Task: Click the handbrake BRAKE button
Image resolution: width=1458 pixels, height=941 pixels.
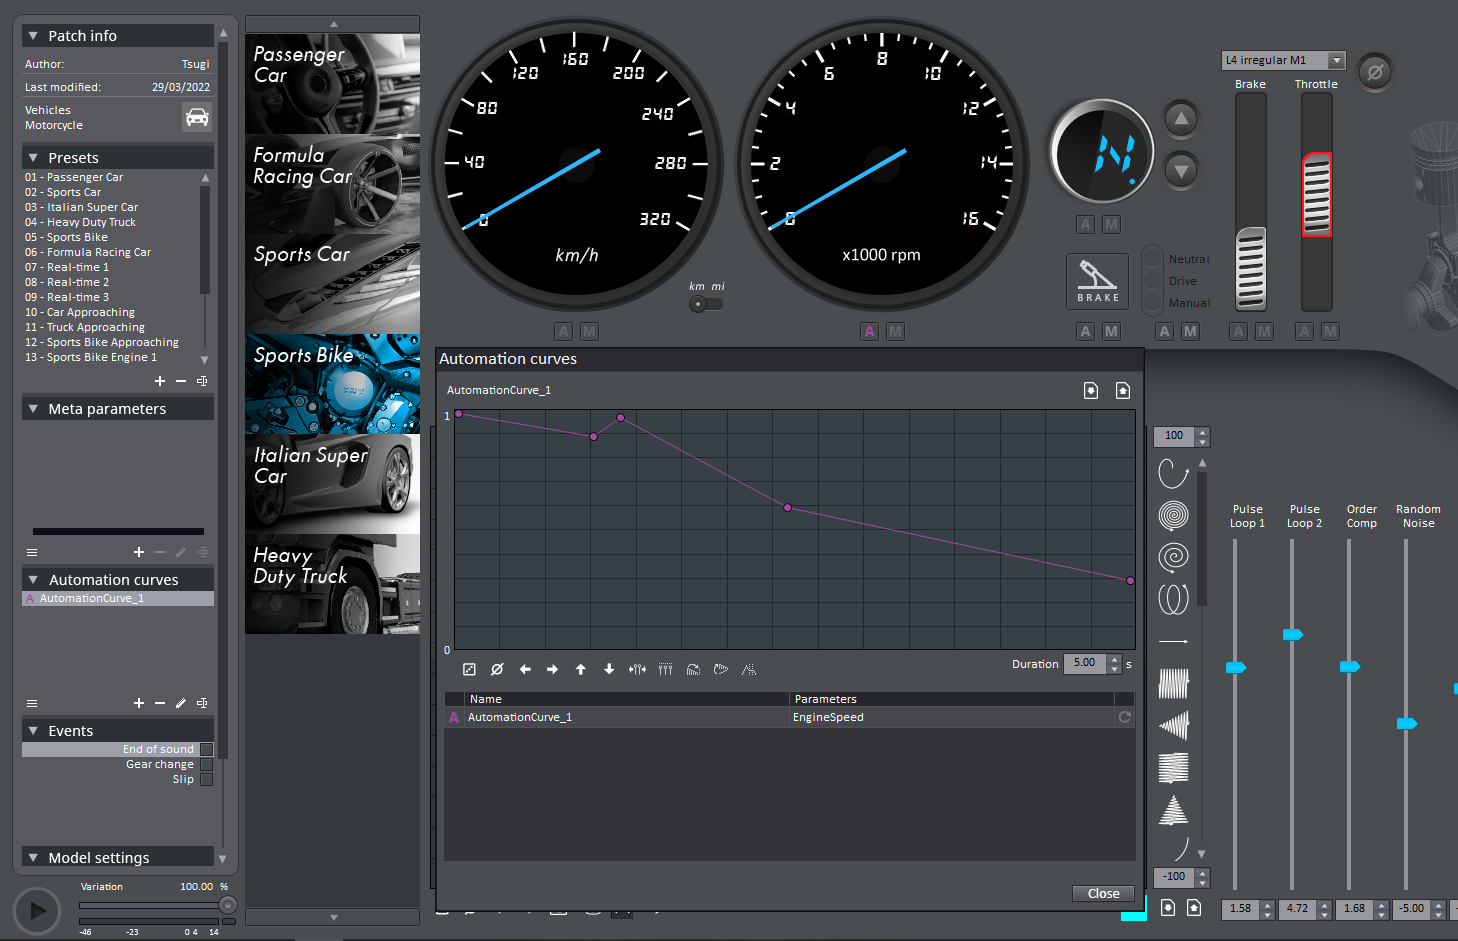Action: (x=1097, y=281)
